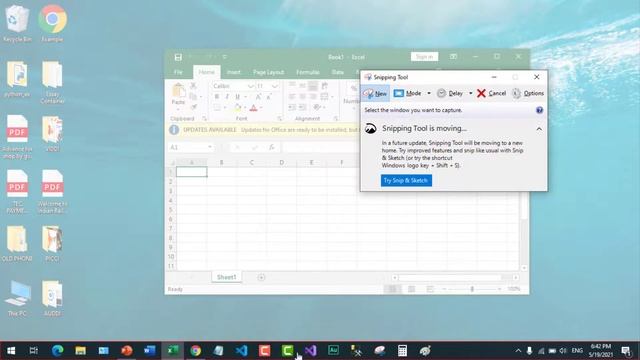
Task: Click the Copy icon in Excel ribbon
Action: (193, 97)
